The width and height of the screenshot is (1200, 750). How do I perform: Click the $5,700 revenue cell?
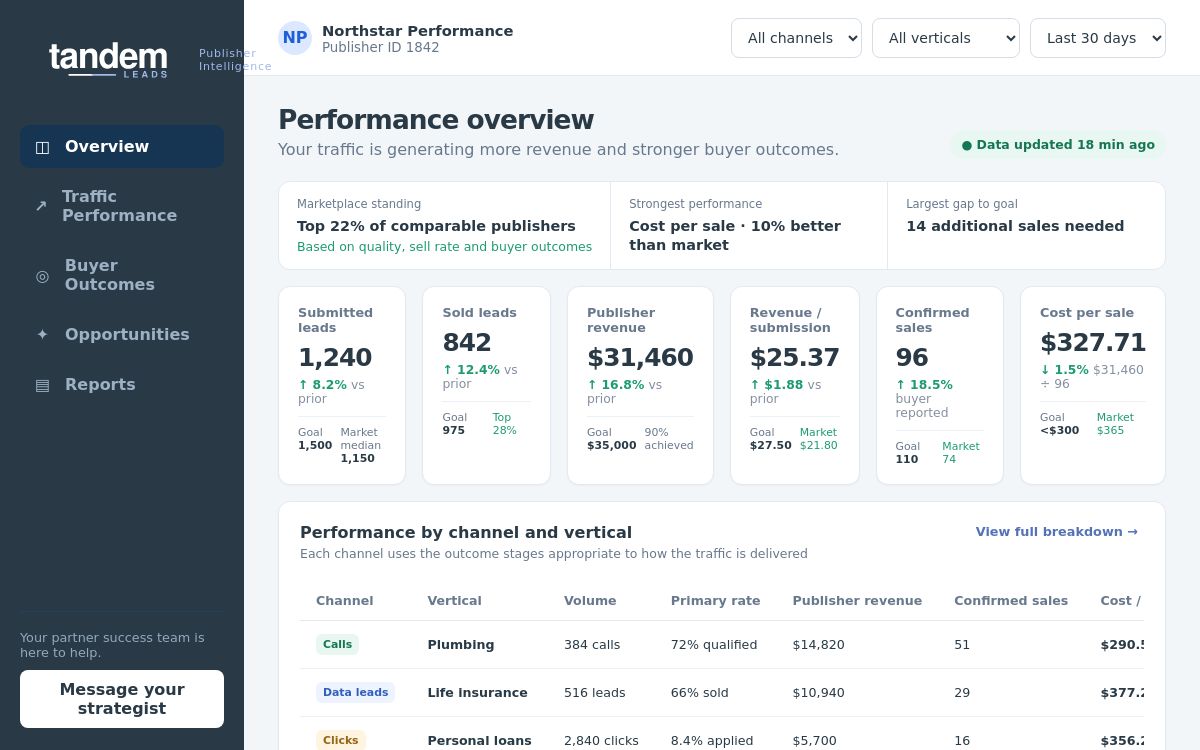coord(815,741)
